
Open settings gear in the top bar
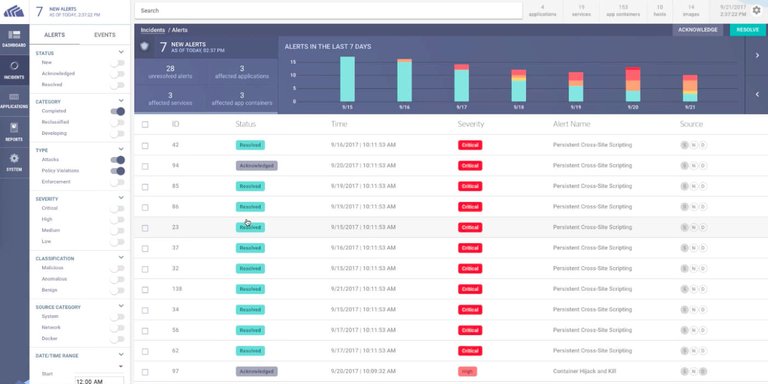point(756,10)
